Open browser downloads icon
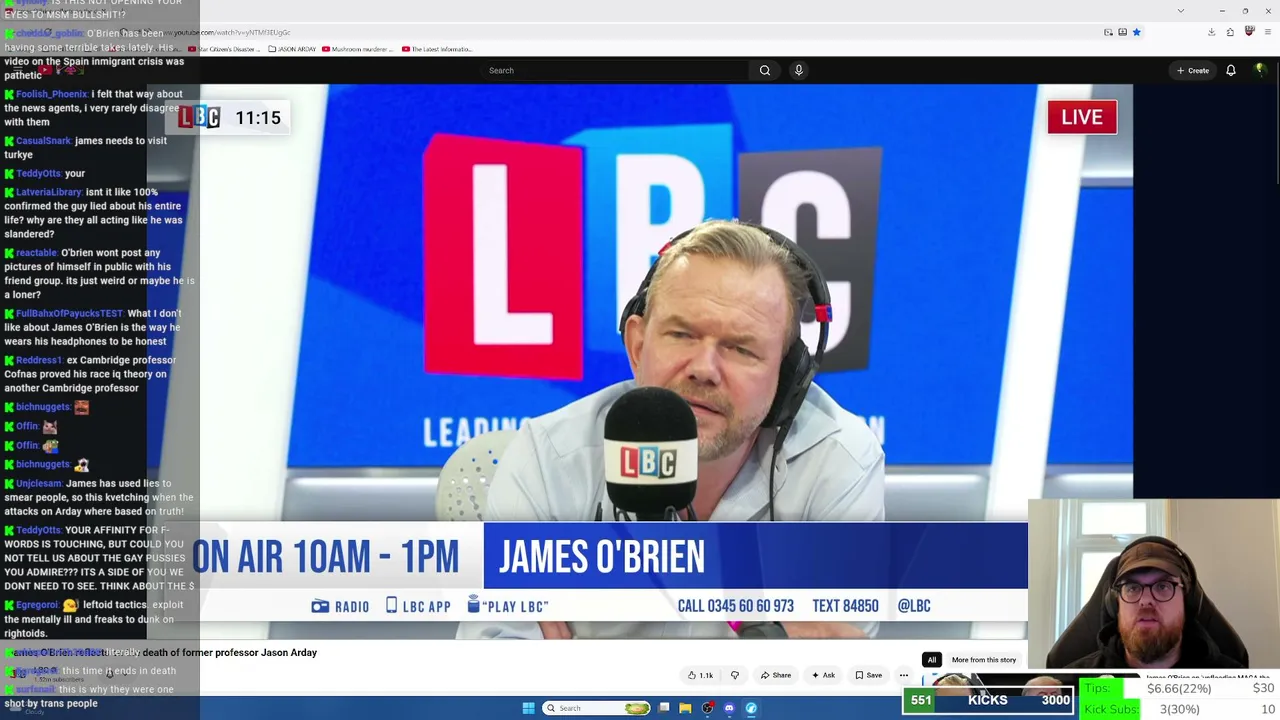Image resolution: width=1280 pixels, height=720 pixels. [x=1211, y=32]
